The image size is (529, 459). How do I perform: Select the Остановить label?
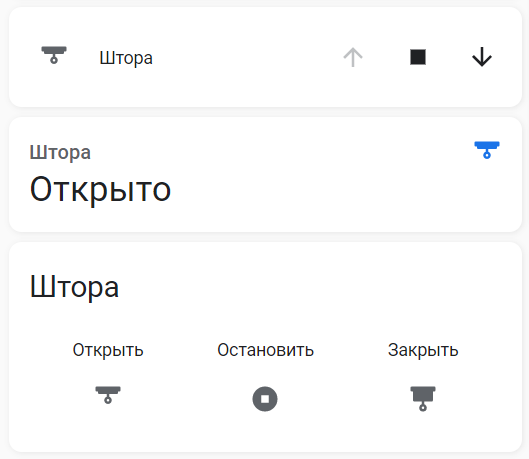pos(266,350)
